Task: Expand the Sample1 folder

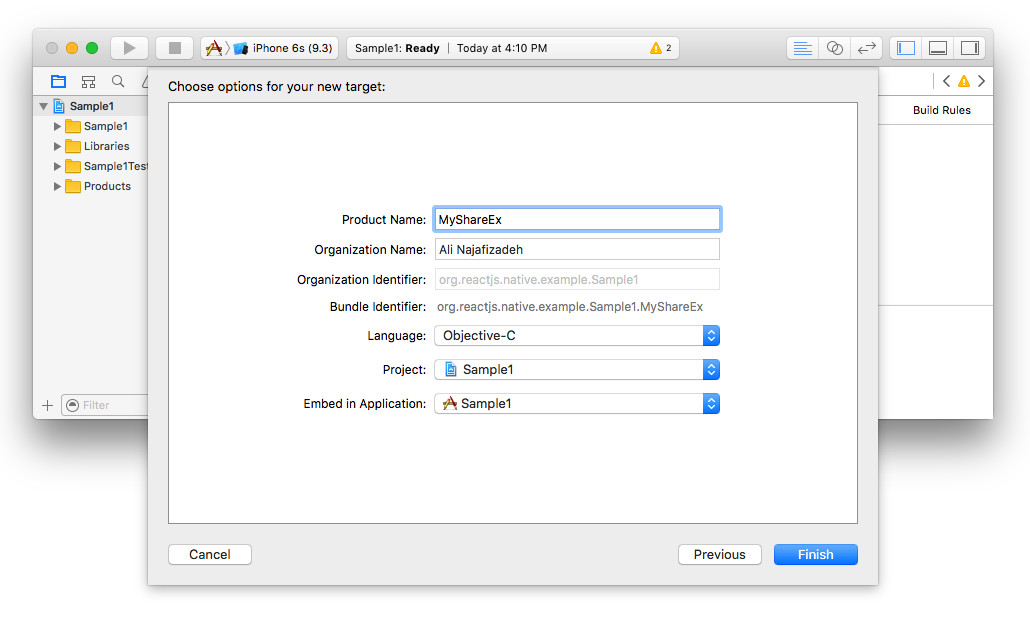Action: click(57, 126)
